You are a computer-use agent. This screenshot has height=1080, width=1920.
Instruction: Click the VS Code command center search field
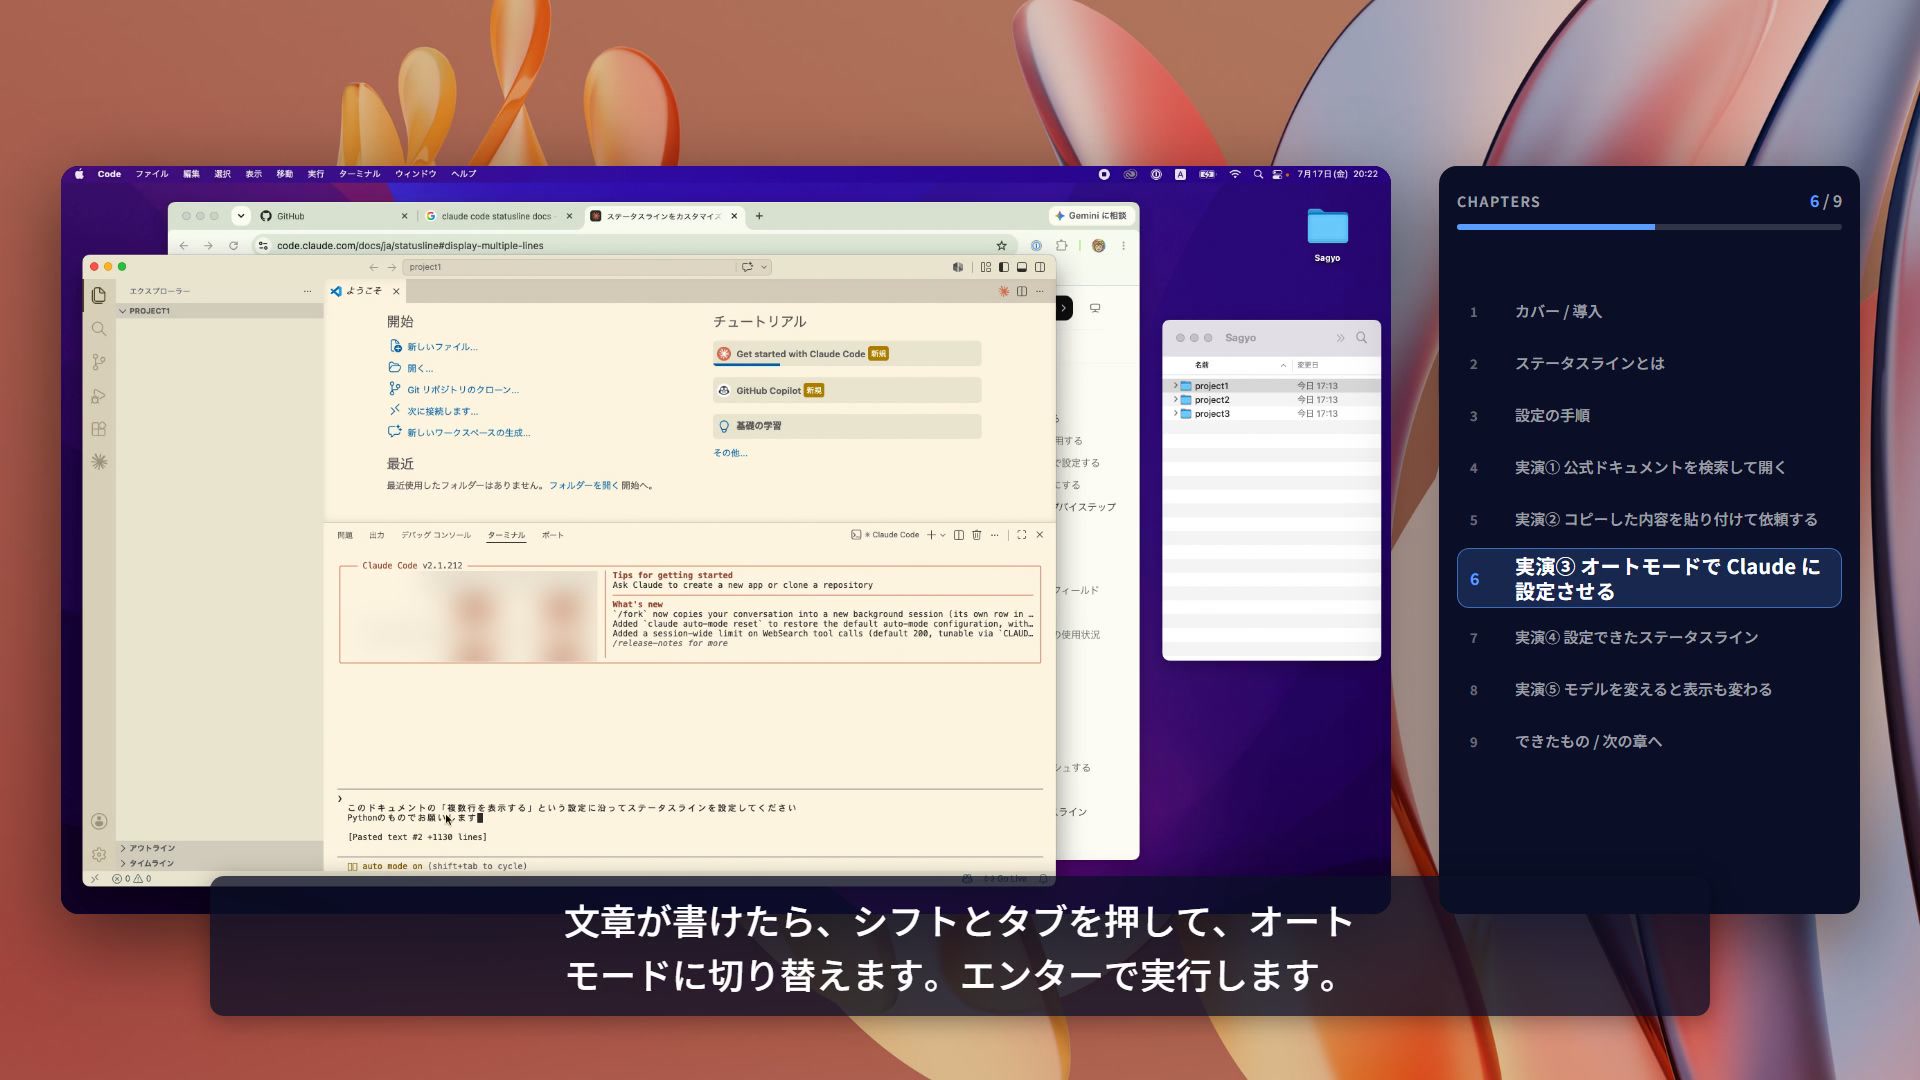click(570, 267)
